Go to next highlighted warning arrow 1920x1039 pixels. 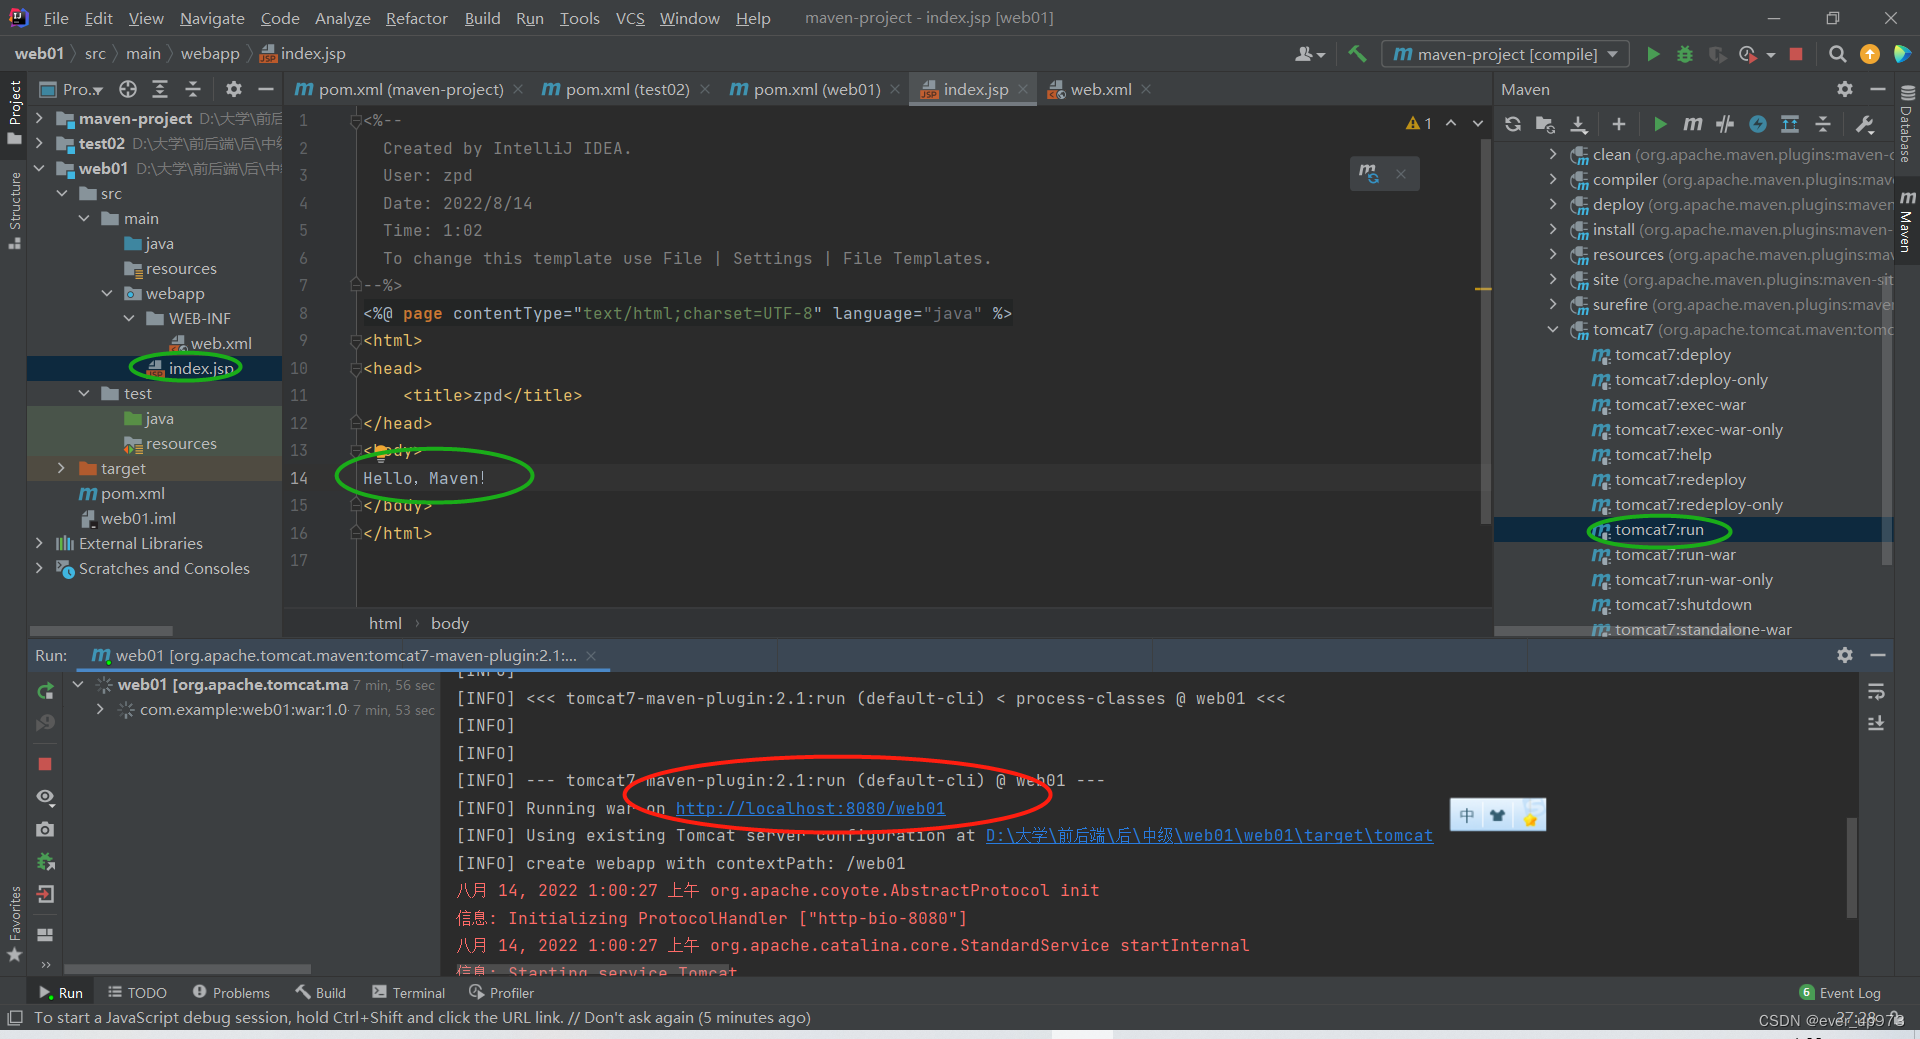pos(1477,124)
